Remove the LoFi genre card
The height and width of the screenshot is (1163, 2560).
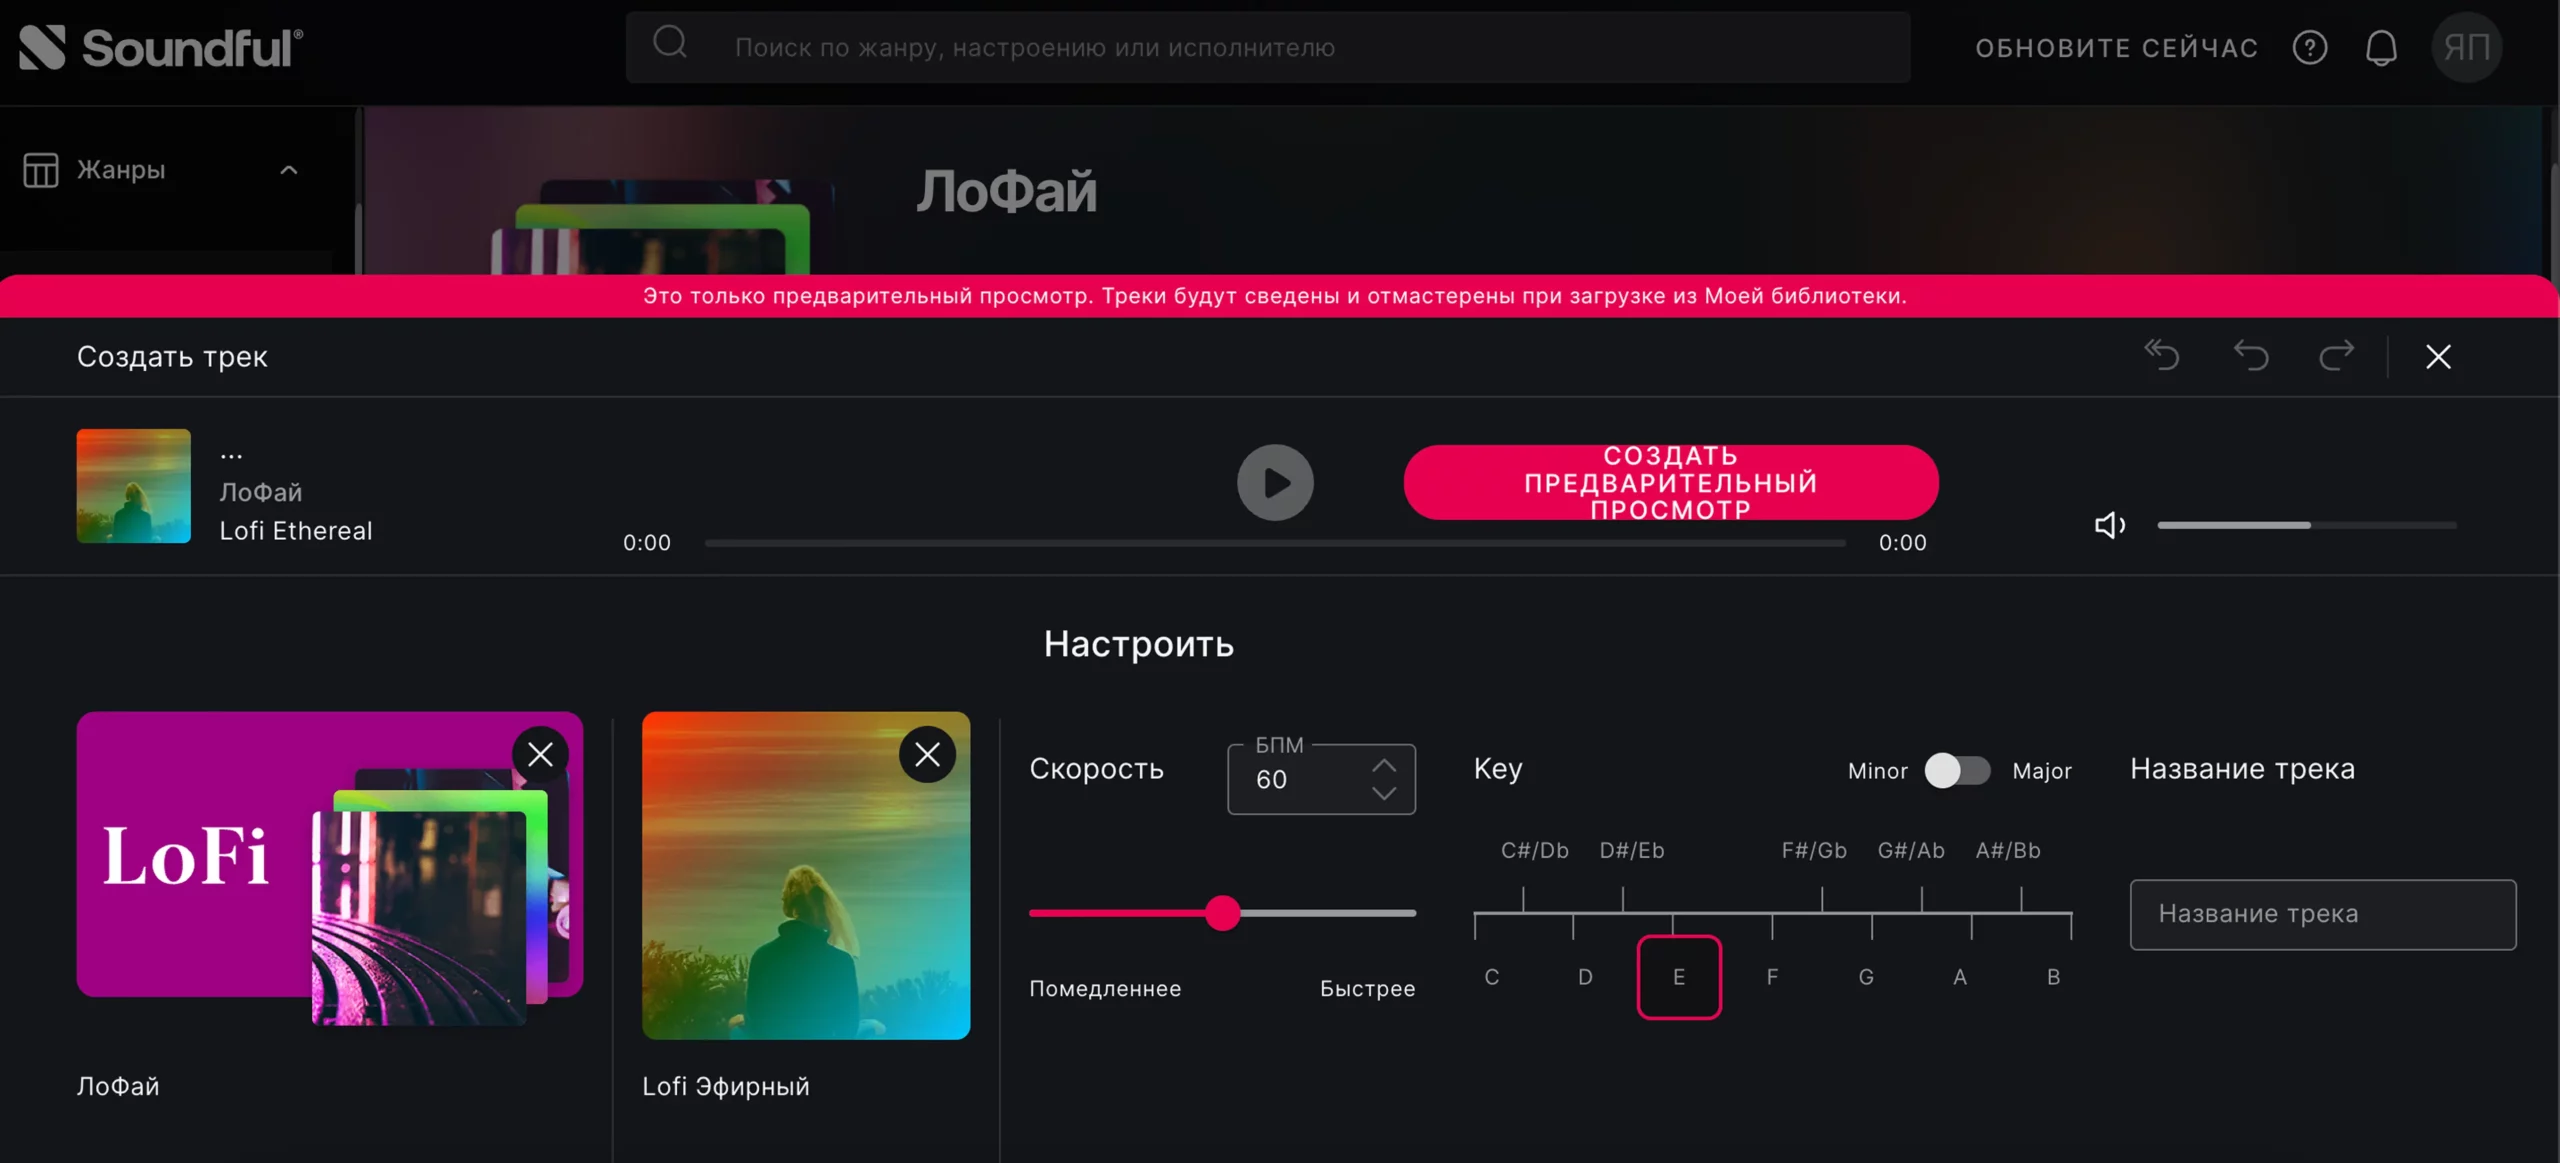[540, 754]
